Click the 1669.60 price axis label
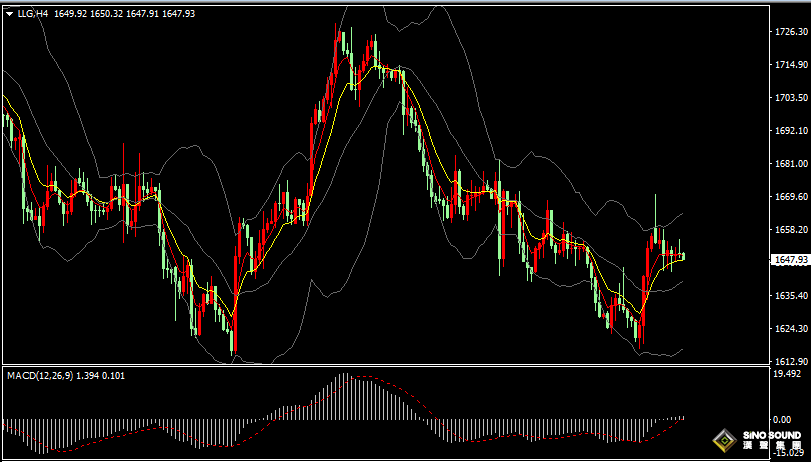 click(790, 197)
